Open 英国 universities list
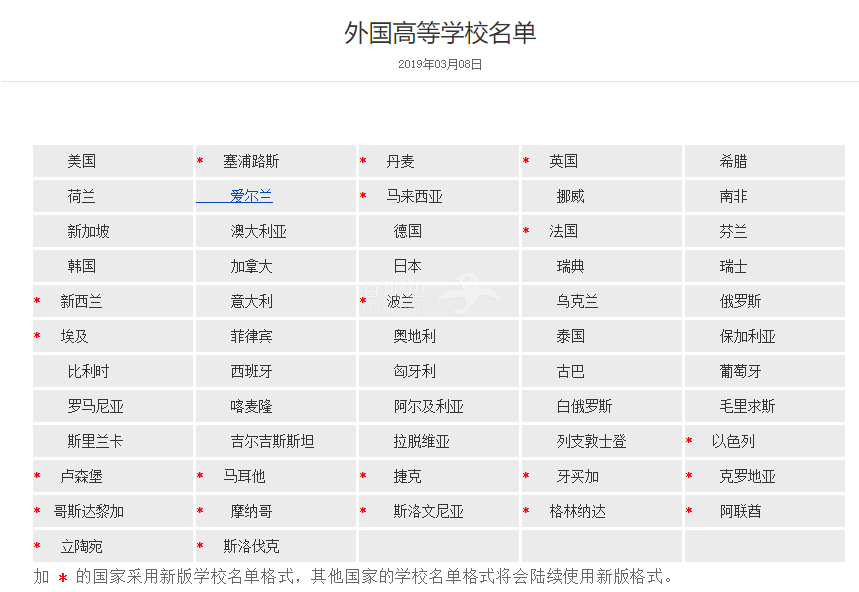 [x=563, y=161]
